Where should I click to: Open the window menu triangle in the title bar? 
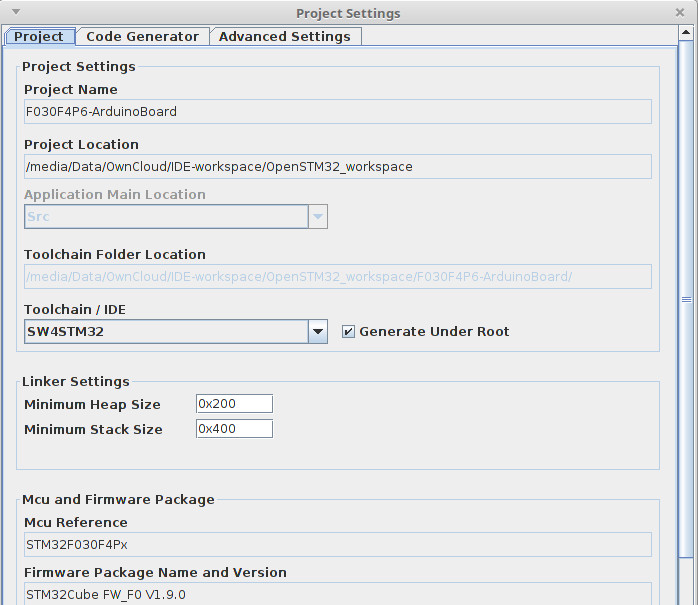(x=16, y=12)
